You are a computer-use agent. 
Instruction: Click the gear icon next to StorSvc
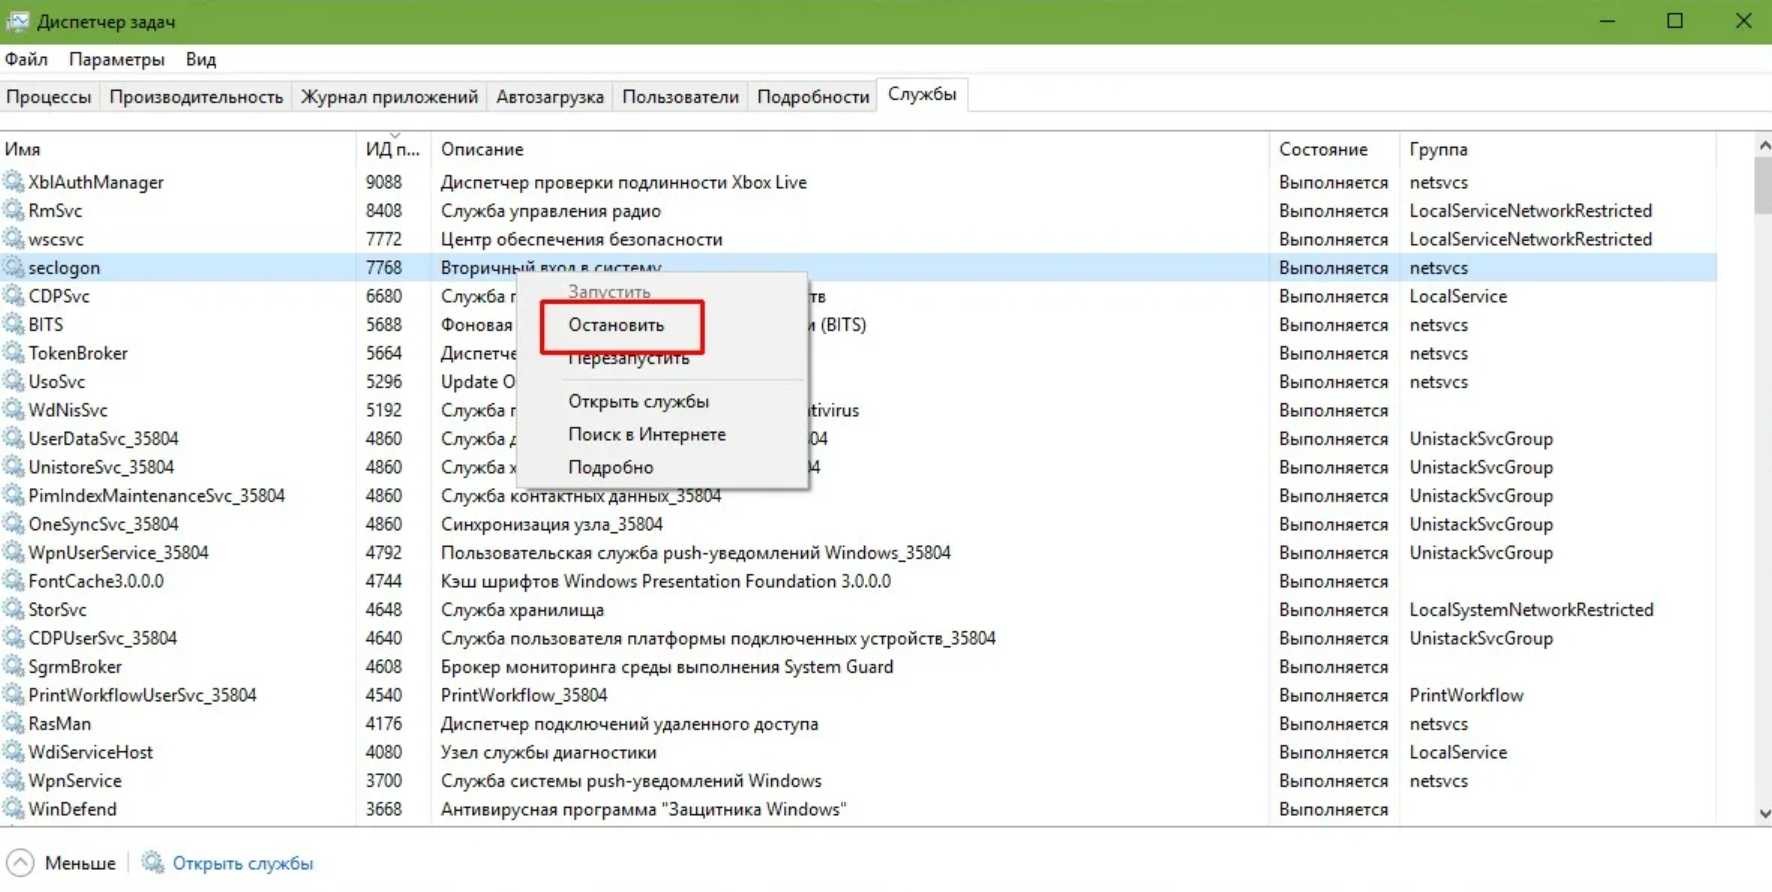point(13,610)
